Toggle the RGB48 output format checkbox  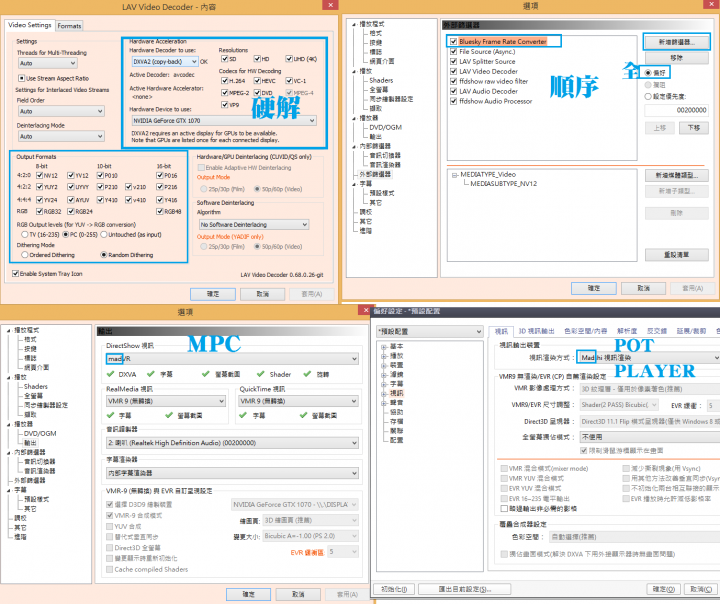click(160, 211)
